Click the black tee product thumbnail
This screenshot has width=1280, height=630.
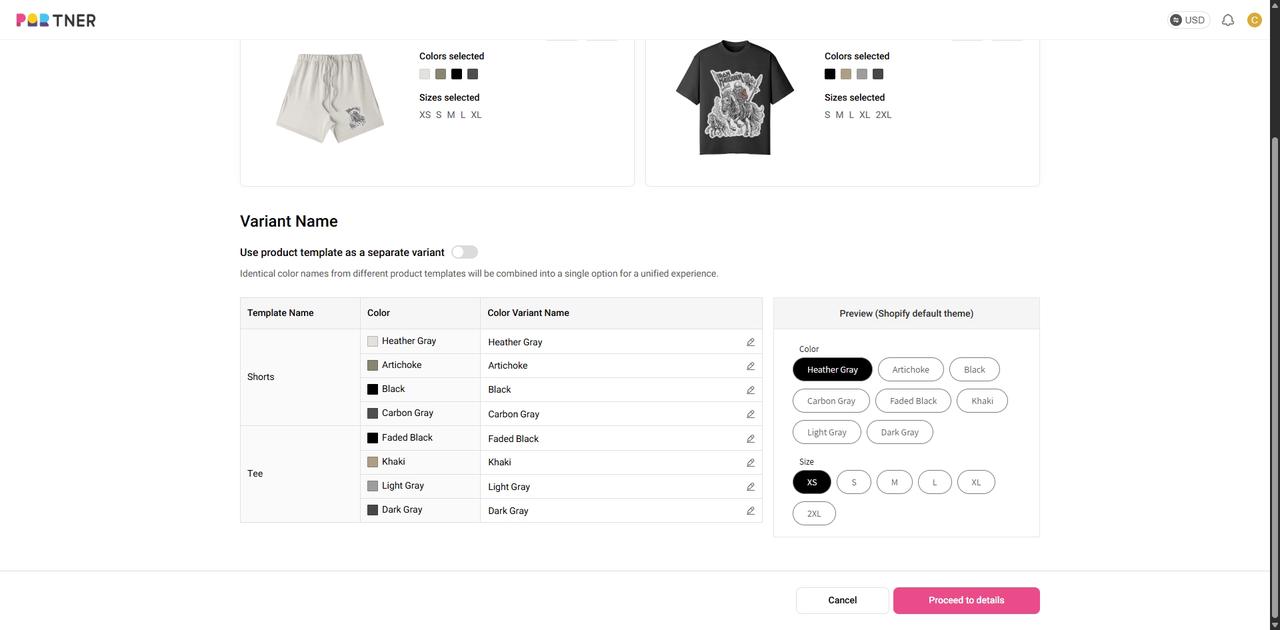click(734, 97)
